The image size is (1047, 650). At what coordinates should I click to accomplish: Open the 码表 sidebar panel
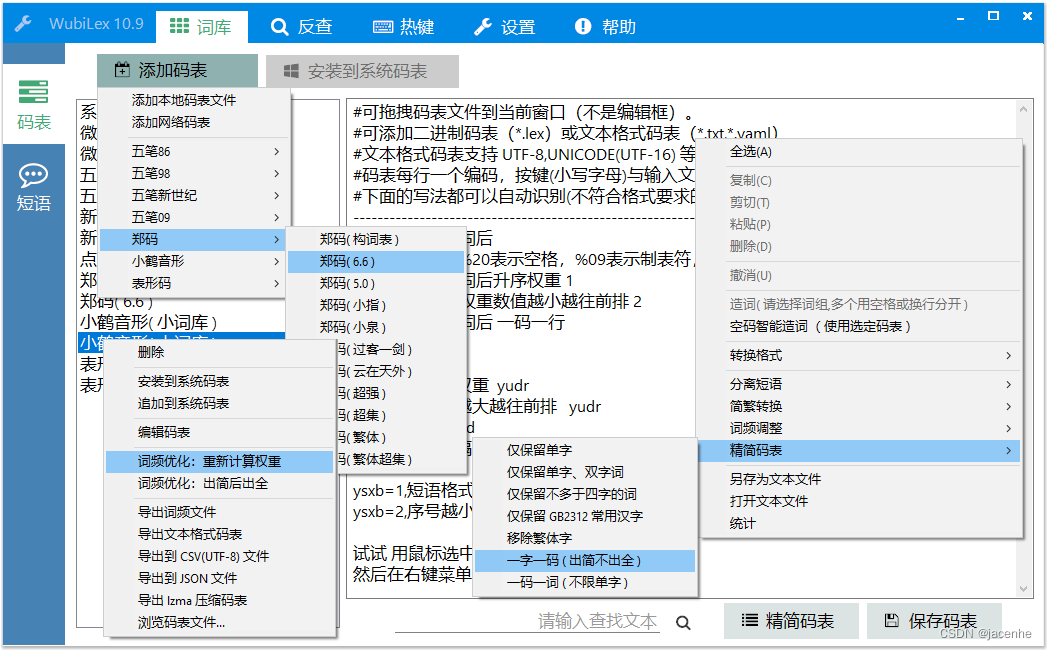tap(34, 105)
